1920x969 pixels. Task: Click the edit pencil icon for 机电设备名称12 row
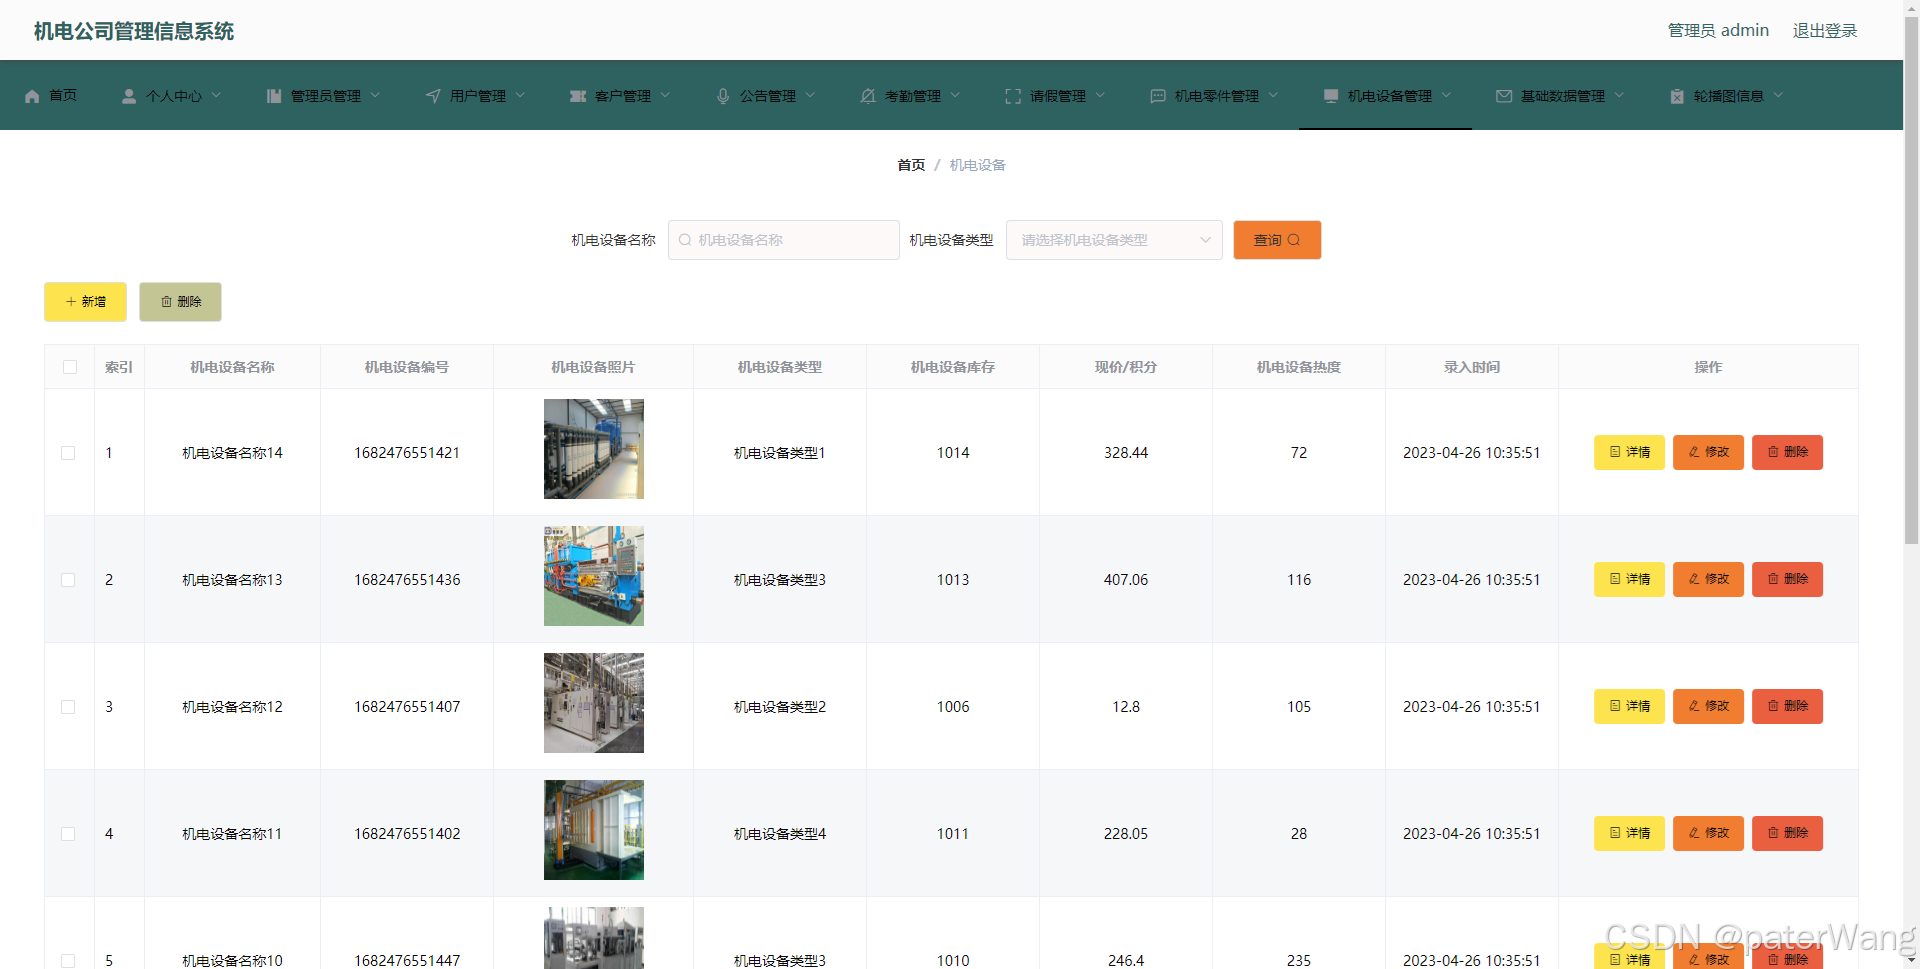(1694, 706)
